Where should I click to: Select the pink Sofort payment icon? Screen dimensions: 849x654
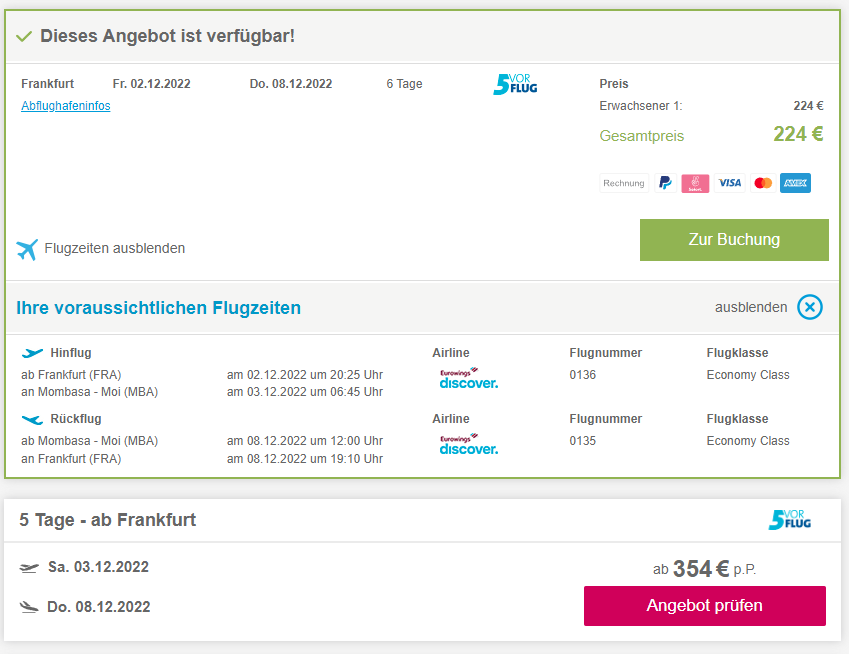pos(695,183)
